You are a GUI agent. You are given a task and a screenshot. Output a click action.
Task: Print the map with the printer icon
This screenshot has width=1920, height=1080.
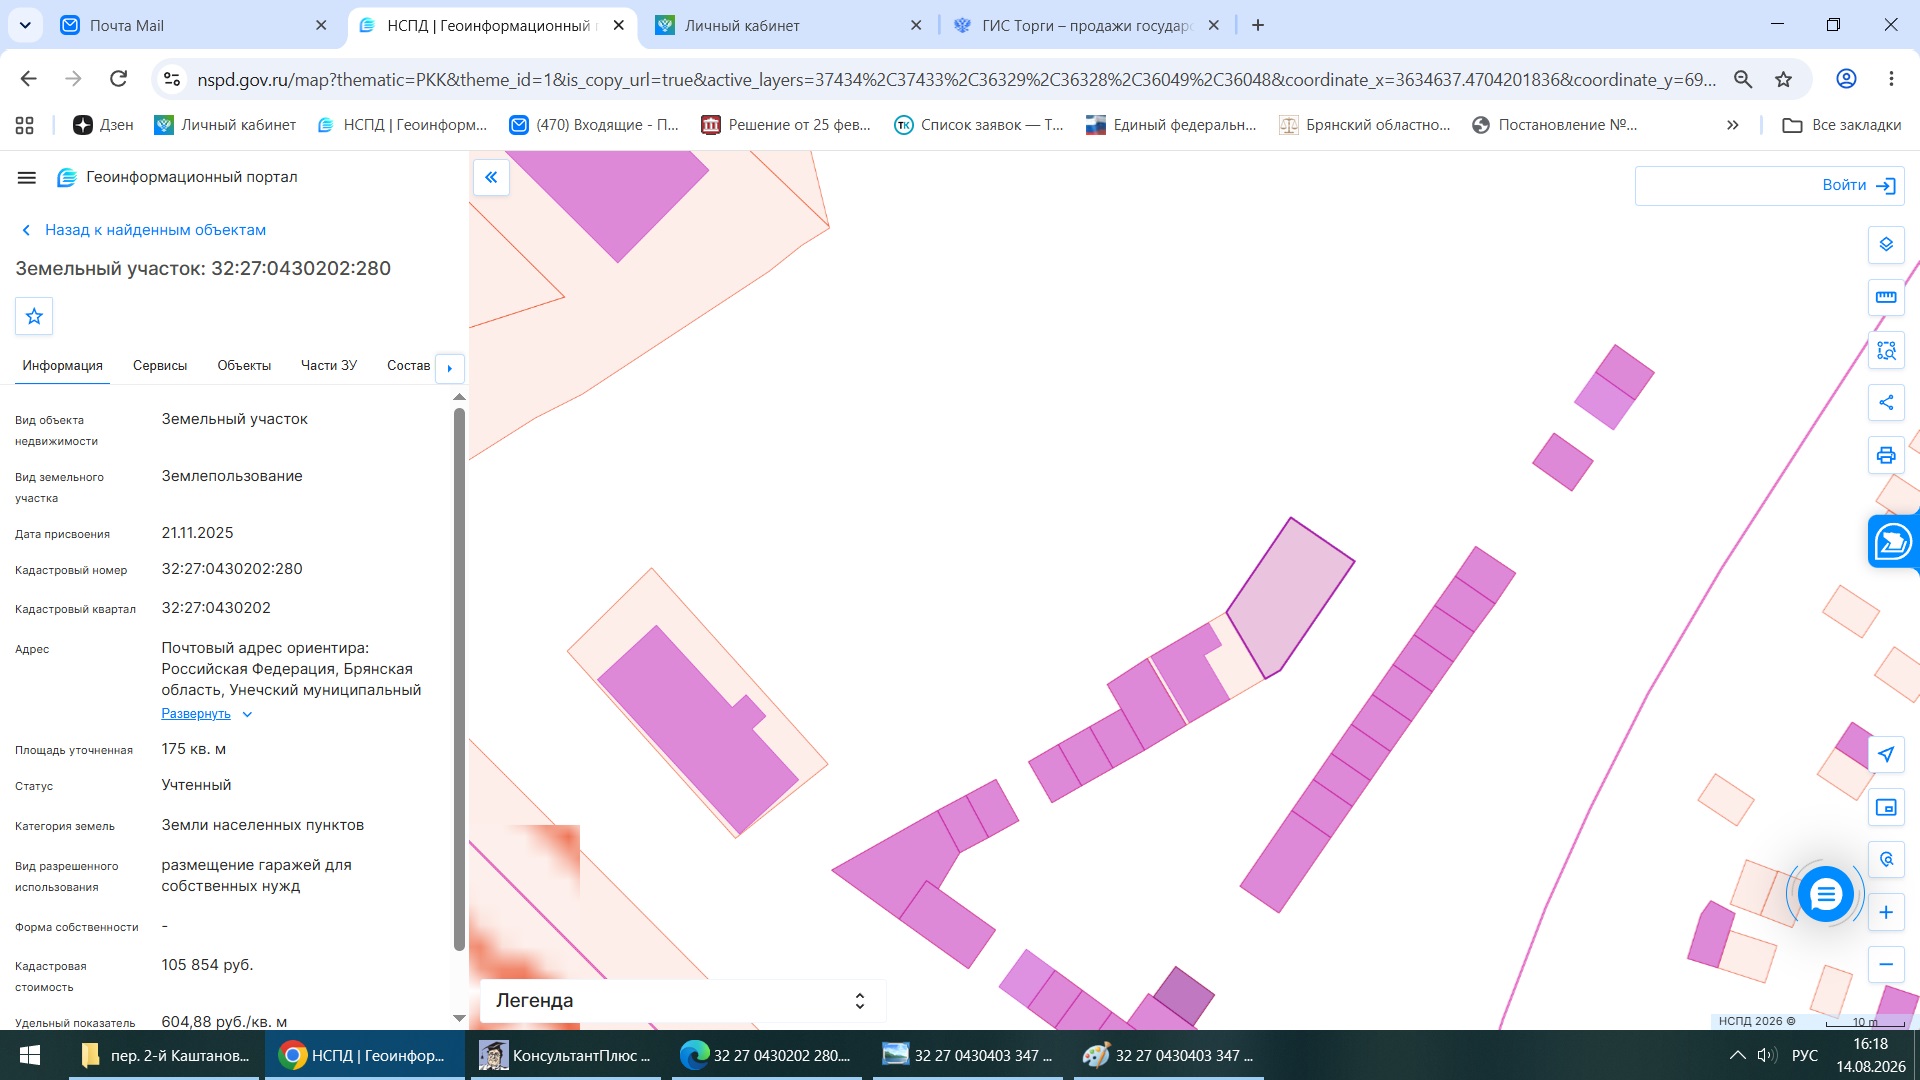pyautogui.click(x=1886, y=456)
